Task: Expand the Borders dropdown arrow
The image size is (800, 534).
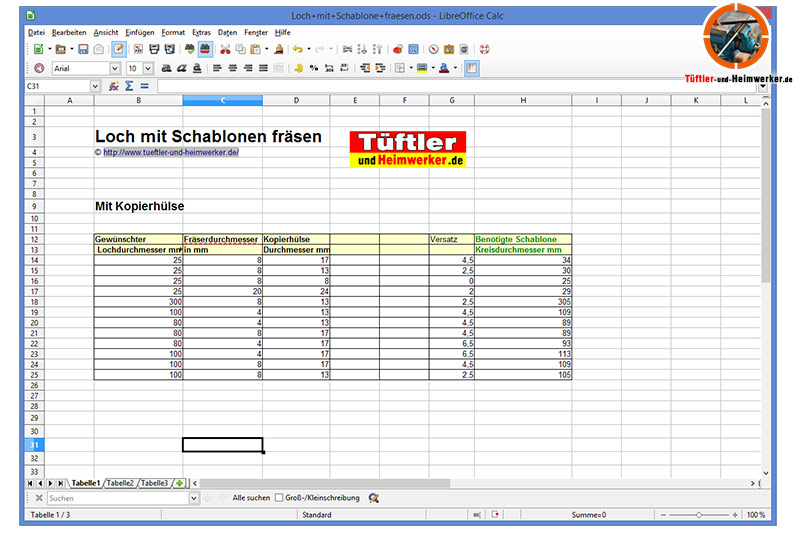Action: [x=411, y=68]
